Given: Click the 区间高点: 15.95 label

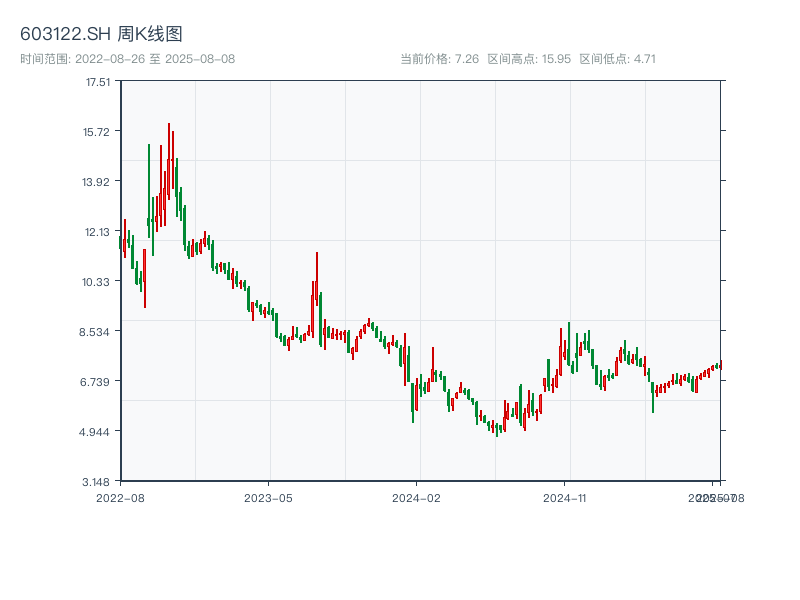Looking at the screenshot, I should coord(529,59).
